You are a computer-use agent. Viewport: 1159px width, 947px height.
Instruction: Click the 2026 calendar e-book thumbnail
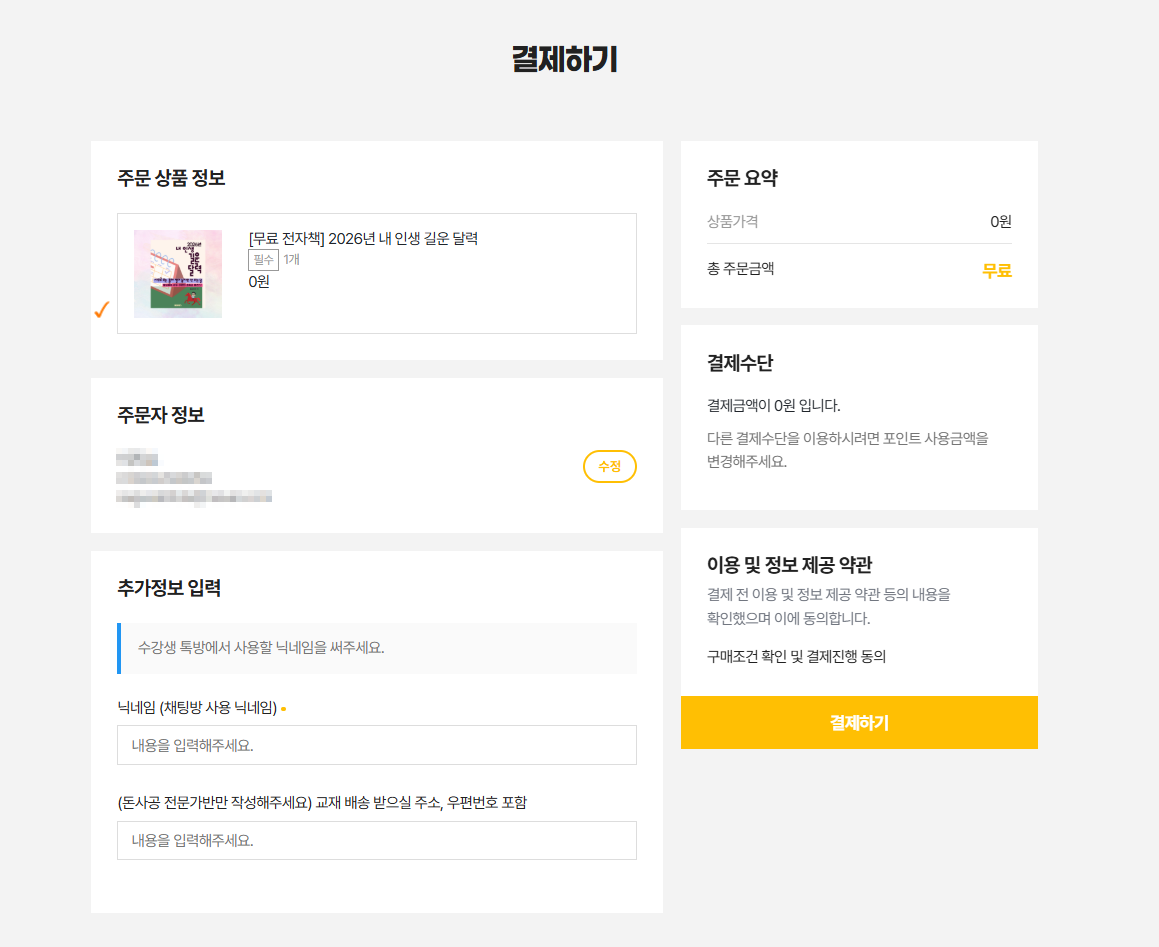point(178,274)
